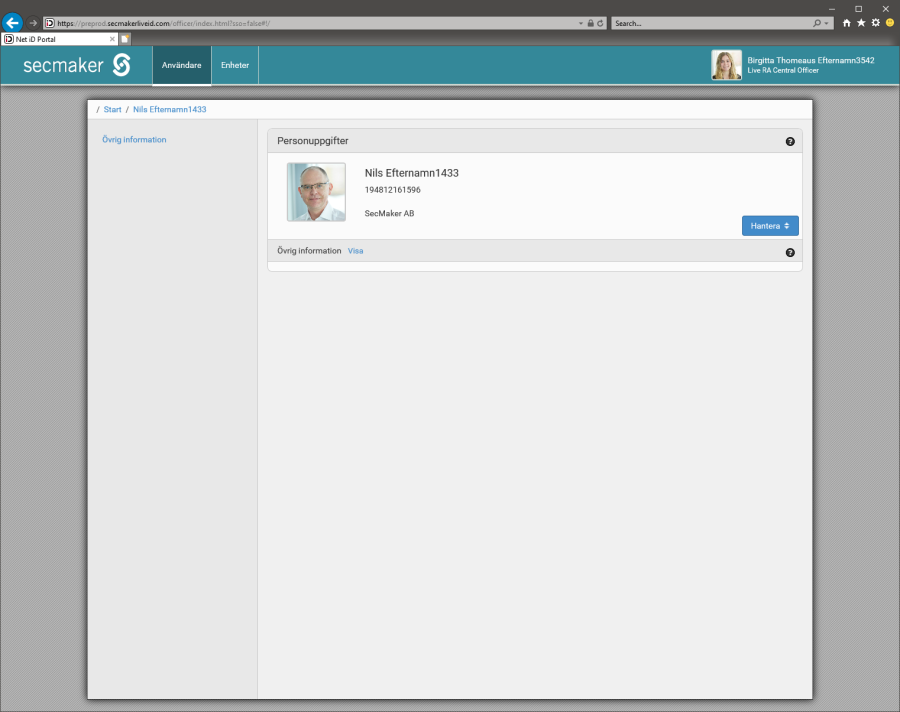
Task: Open Favorites star icon
Action: (x=861, y=23)
